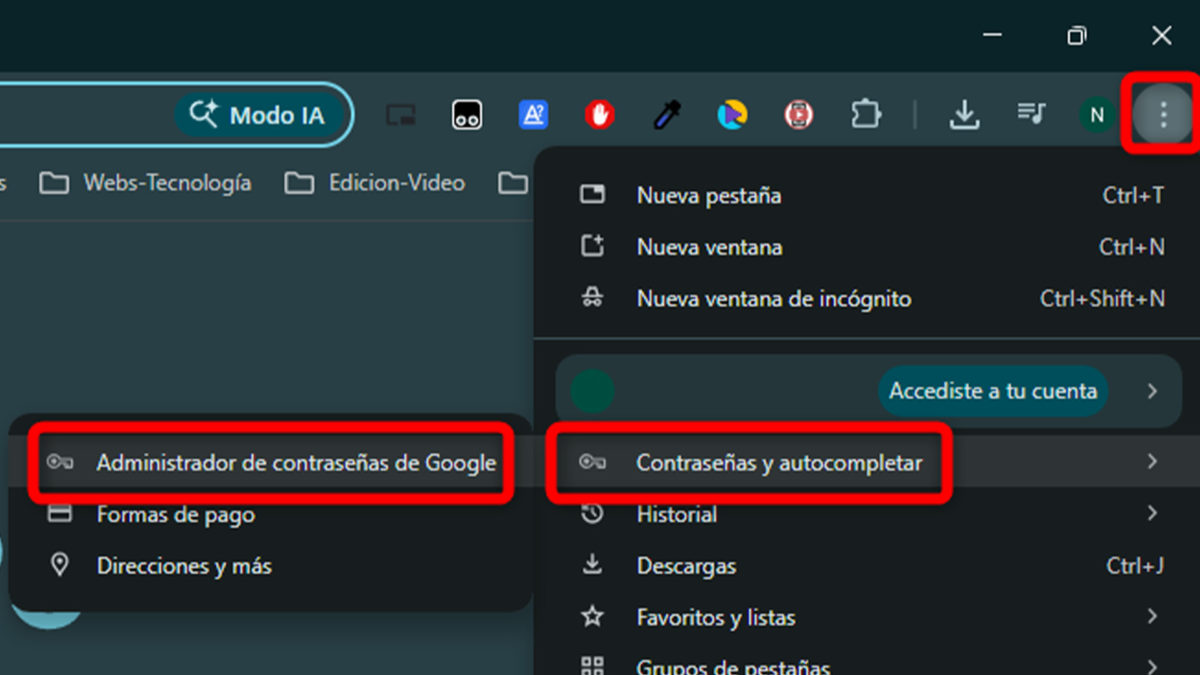Expand chevron beside Contraseñas y autocompletar
The image size is (1200, 675).
pyautogui.click(x=1152, y=462)
